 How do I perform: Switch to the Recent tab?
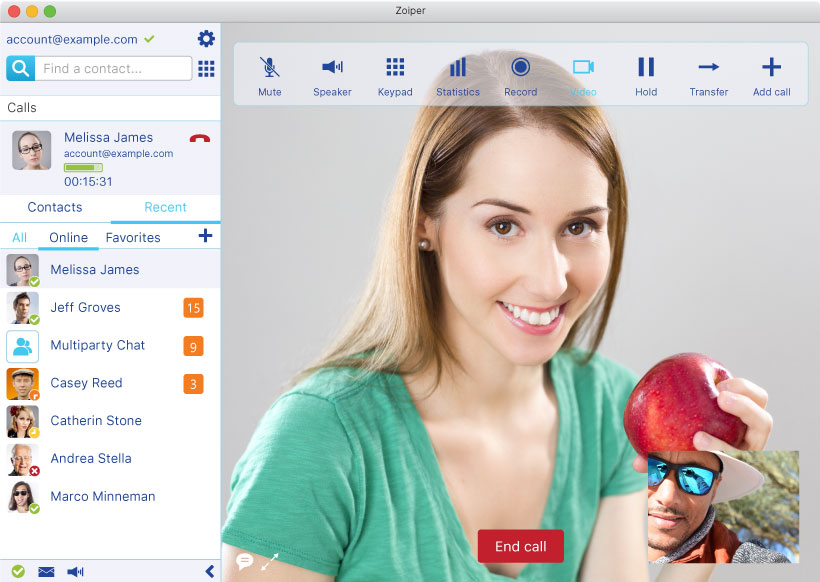165,207
